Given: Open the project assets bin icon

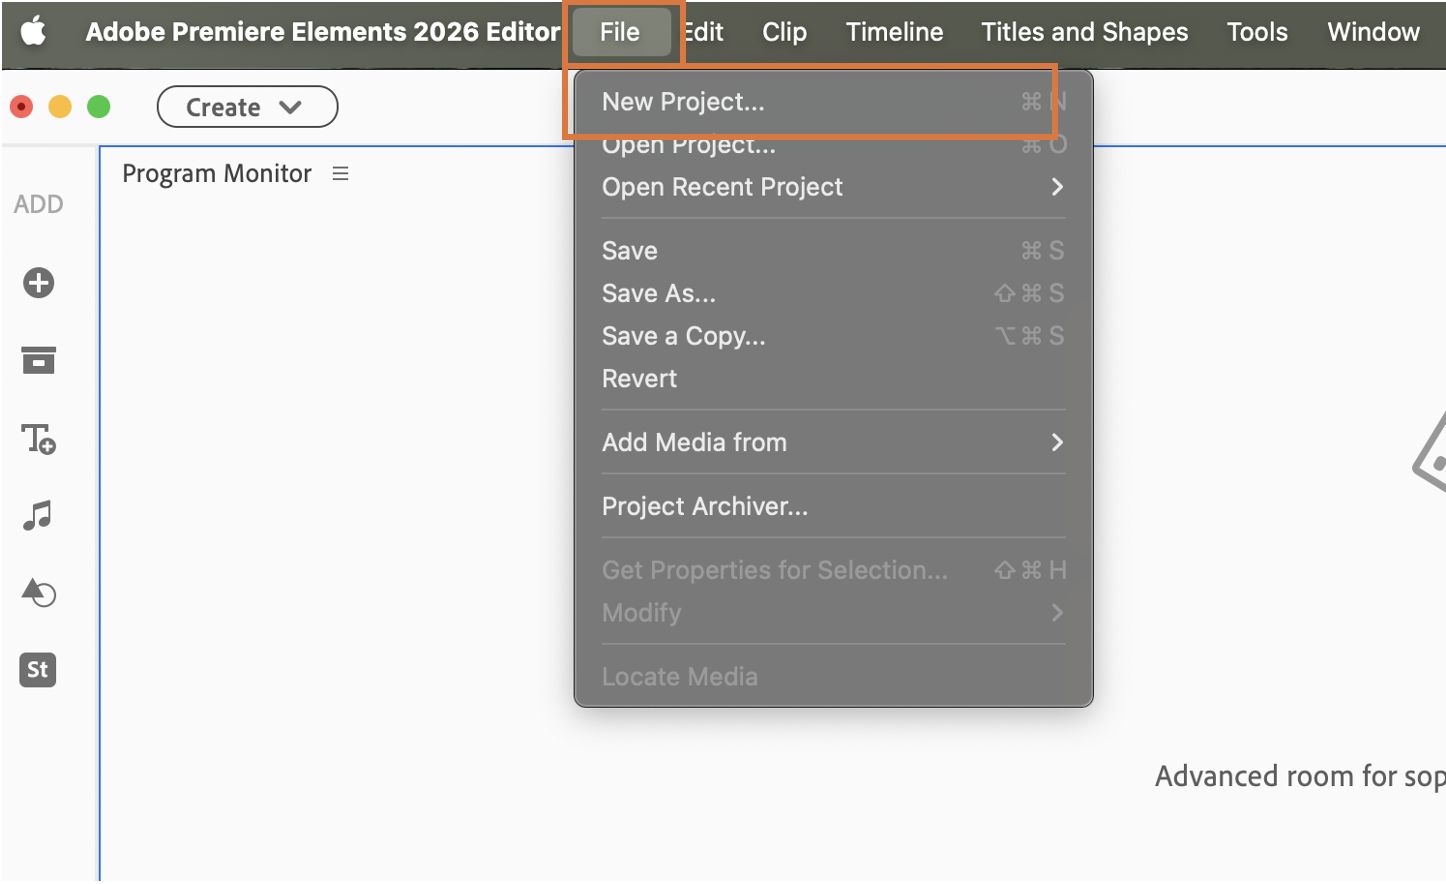Looking at the screenshot, I should pyautogui.click(x=39, y=360).
